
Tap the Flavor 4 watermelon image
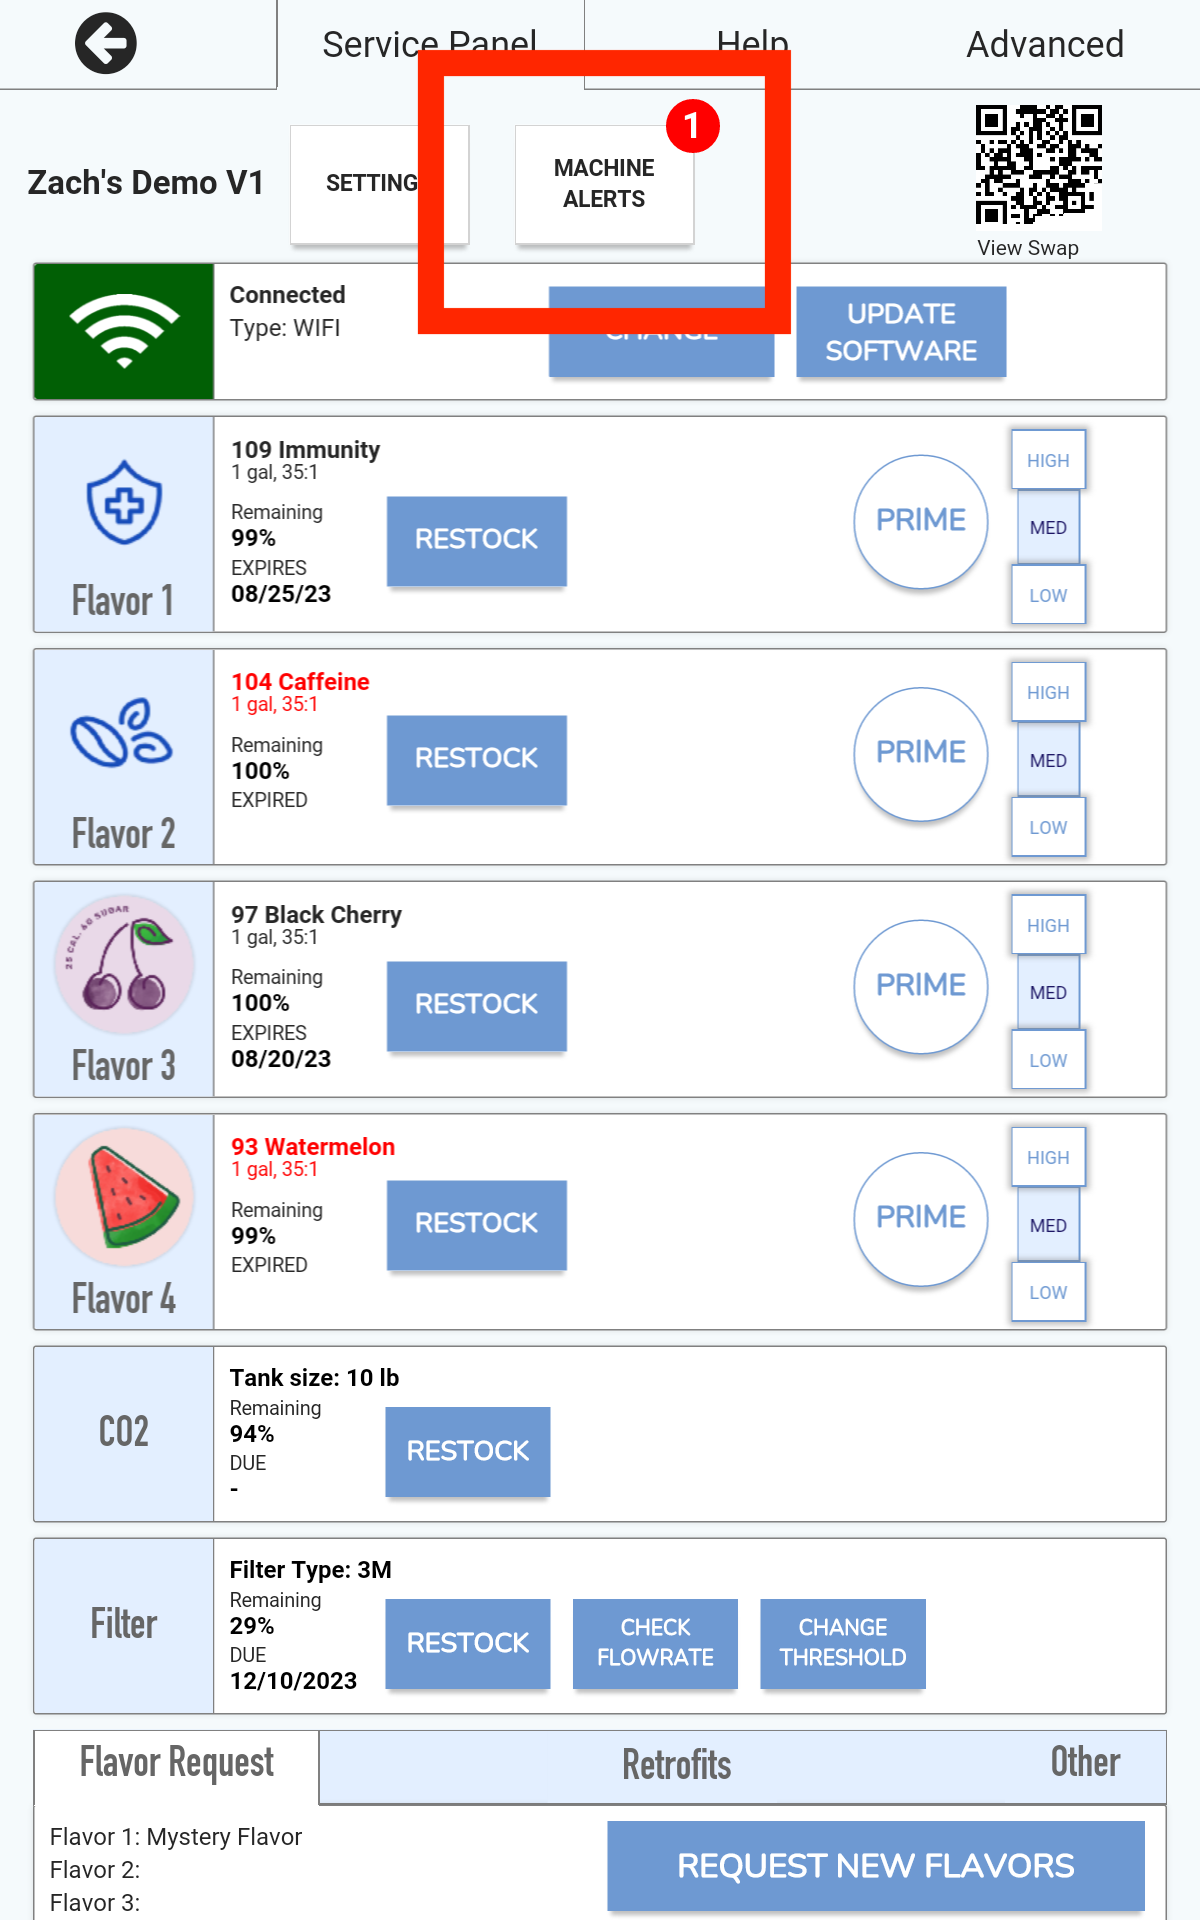point(124,1197)
